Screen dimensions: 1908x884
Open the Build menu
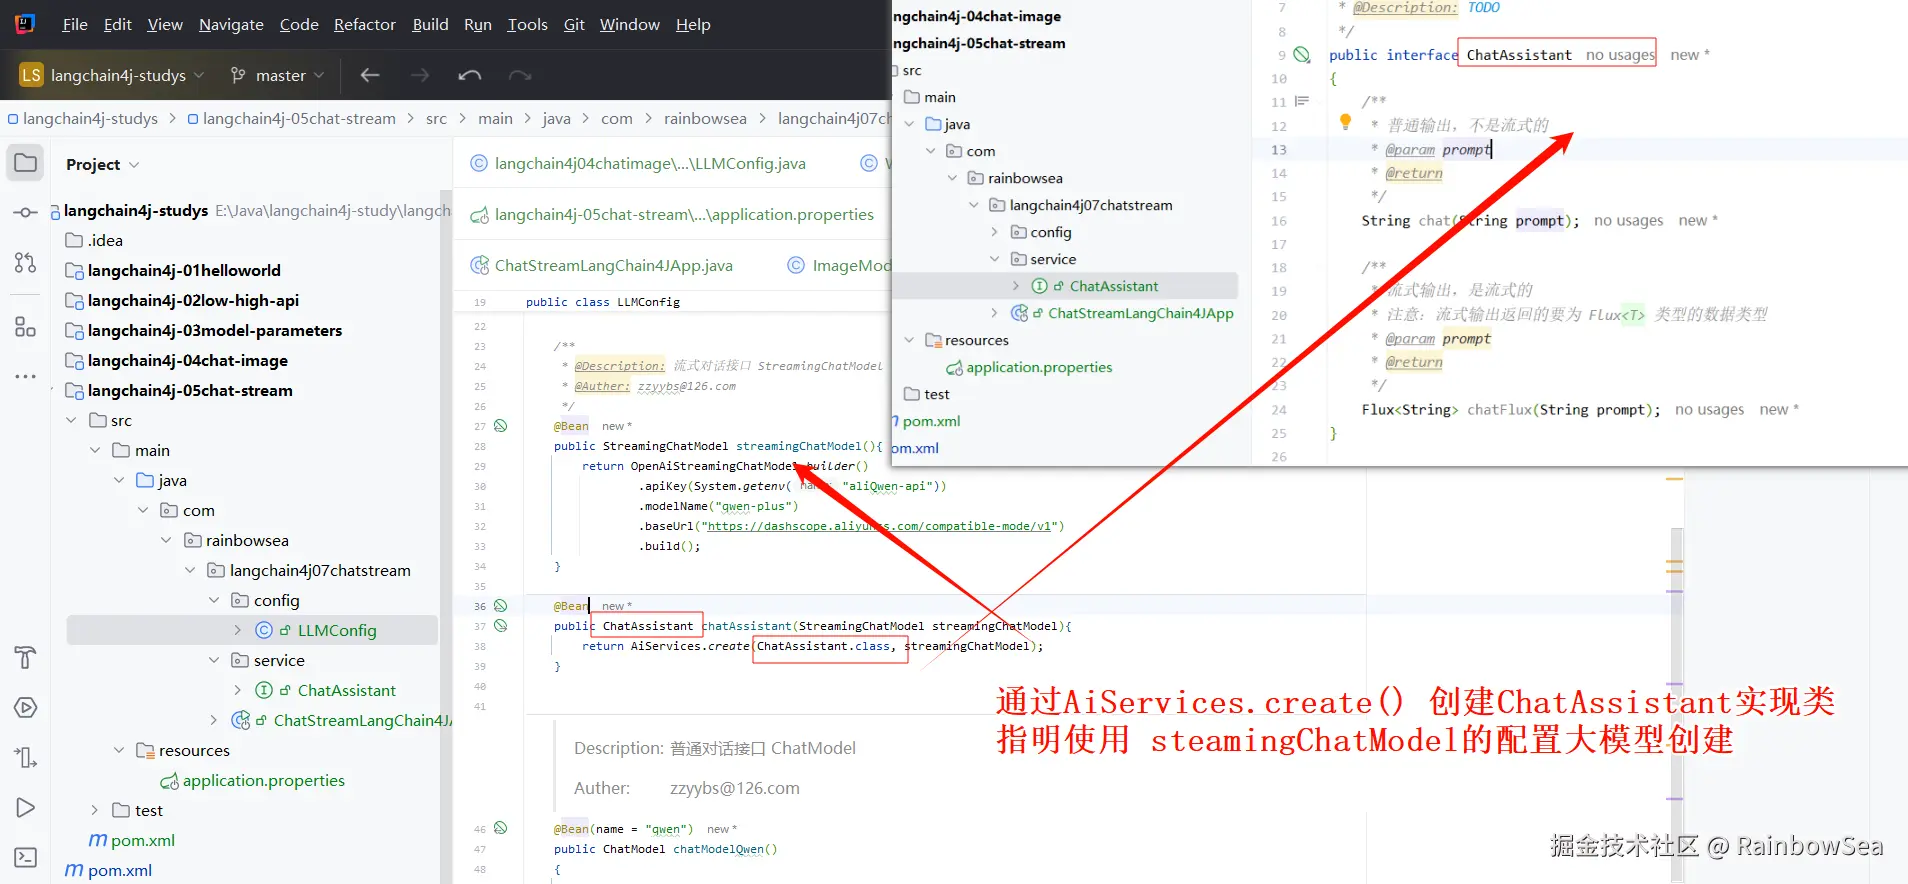pyautogui.click(x=430, y=24)
